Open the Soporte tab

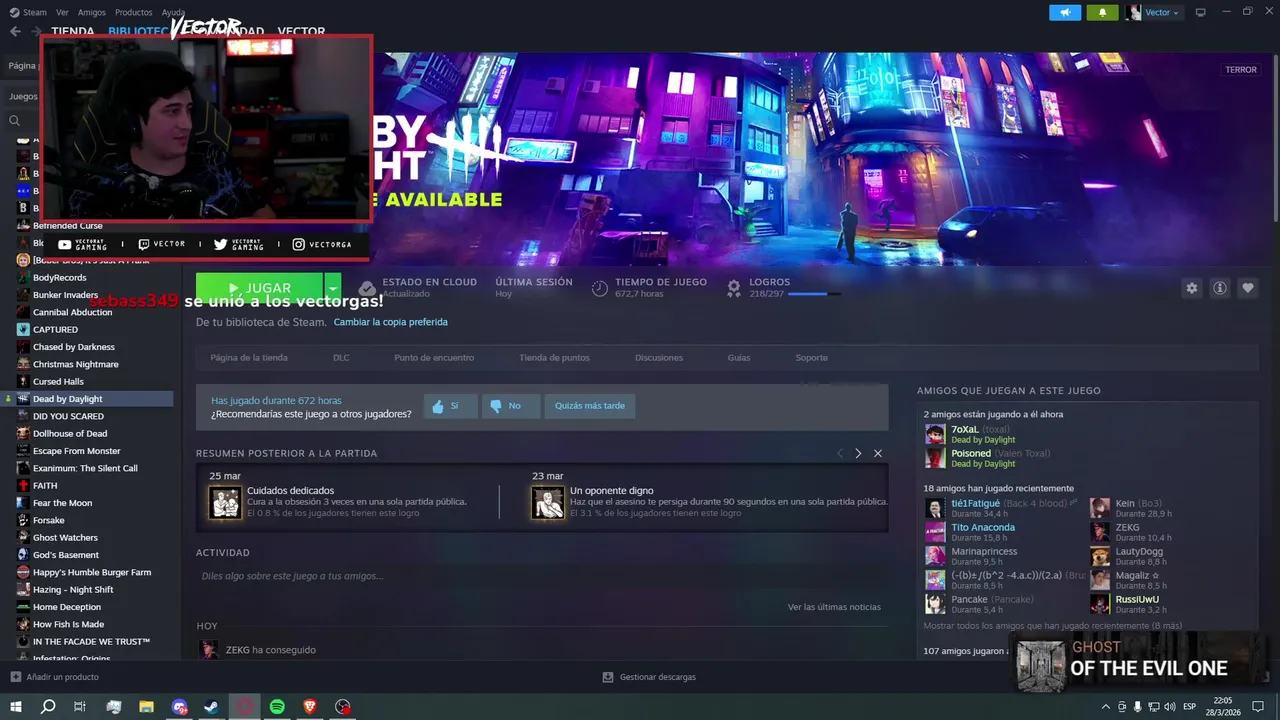(x=812, y=357)
